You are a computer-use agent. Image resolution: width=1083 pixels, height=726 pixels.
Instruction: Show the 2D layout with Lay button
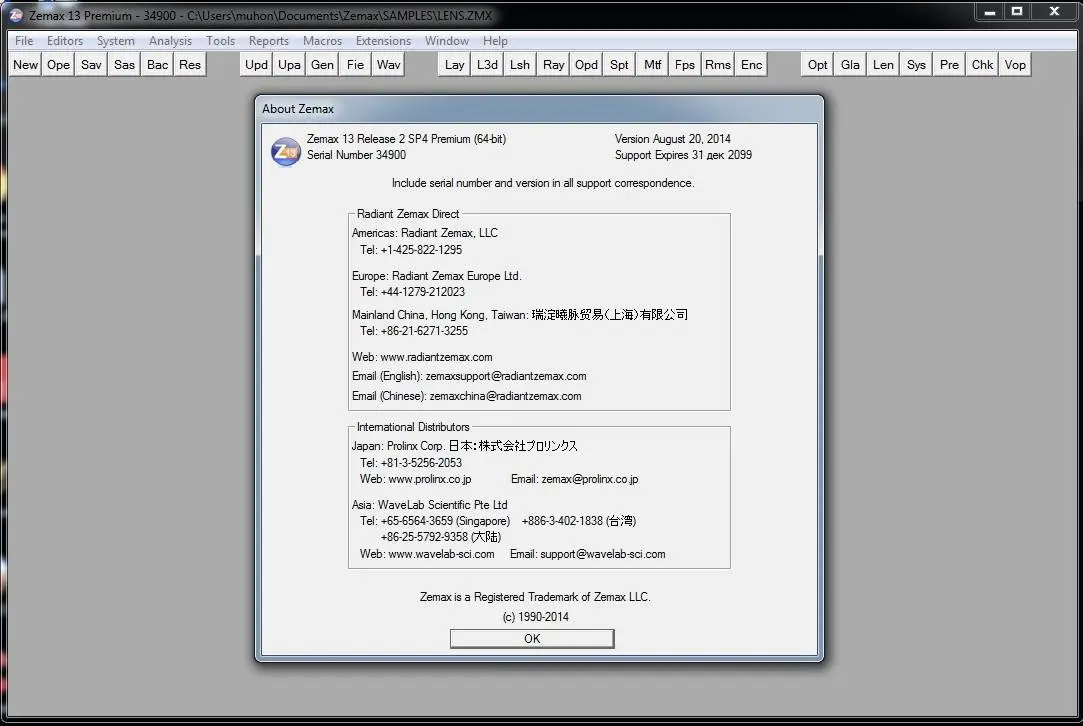click(x=454, y=65)
